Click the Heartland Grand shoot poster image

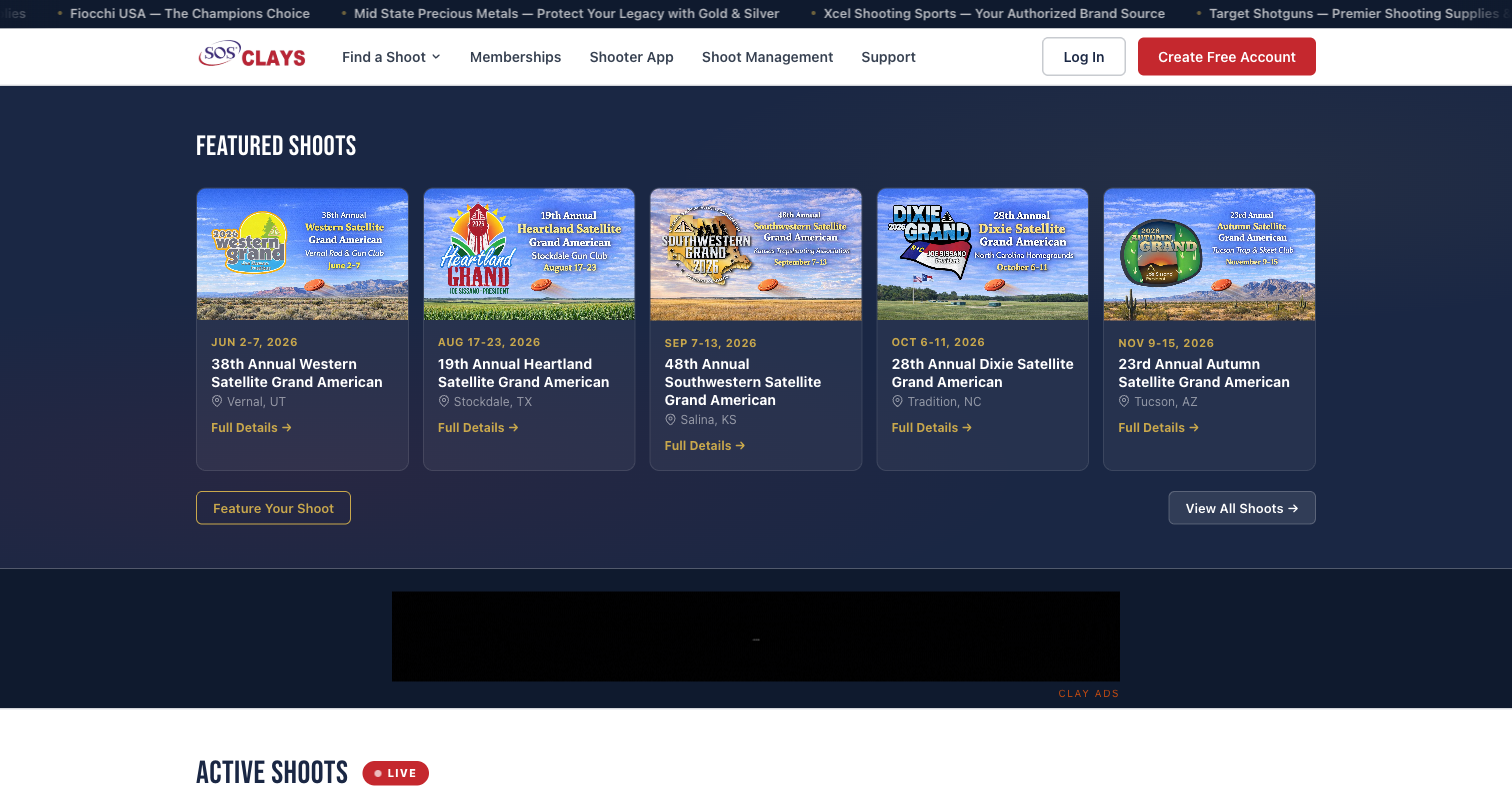(528, 254)
